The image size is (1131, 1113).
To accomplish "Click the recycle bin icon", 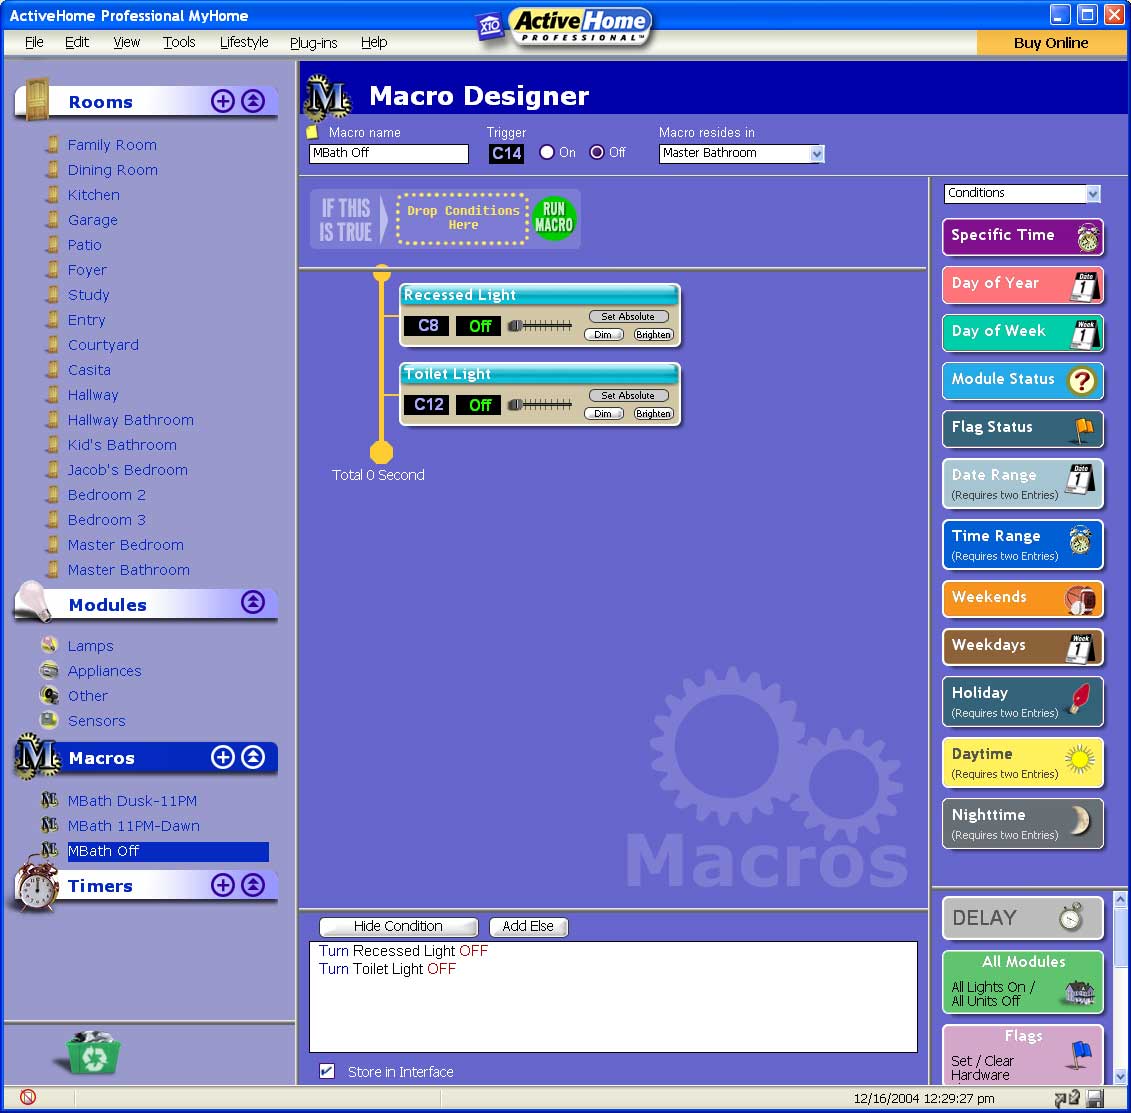I will [x=93, y=1053].
